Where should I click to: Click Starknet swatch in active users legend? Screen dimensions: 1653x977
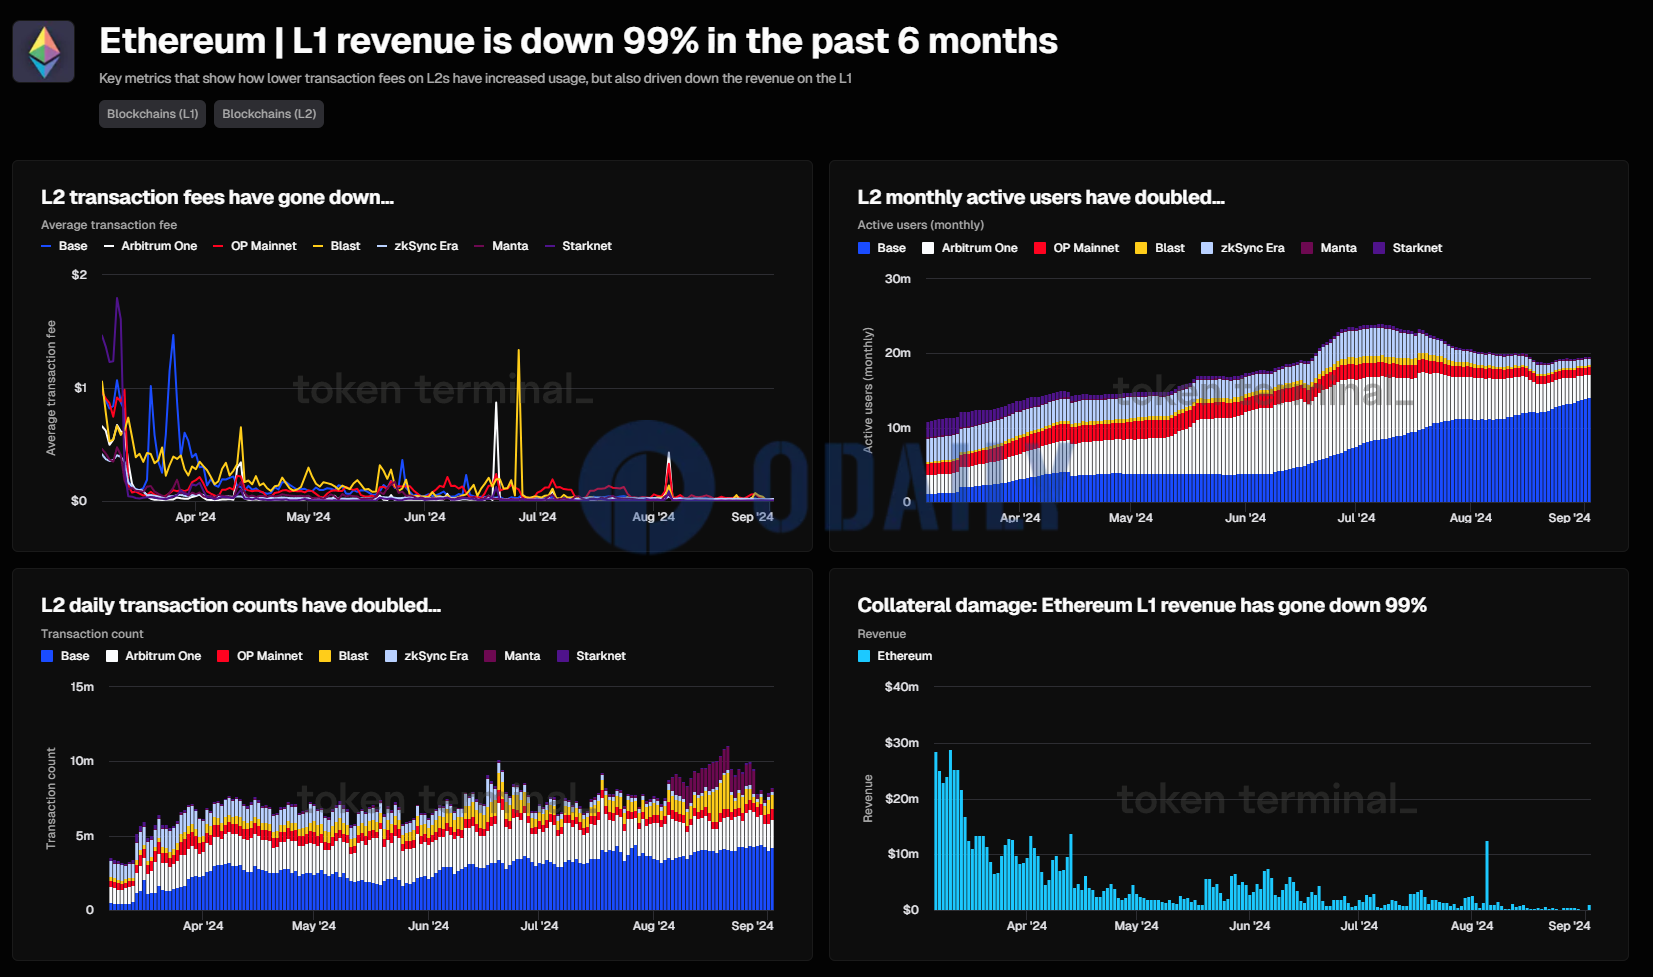(x=1379, y=248)
